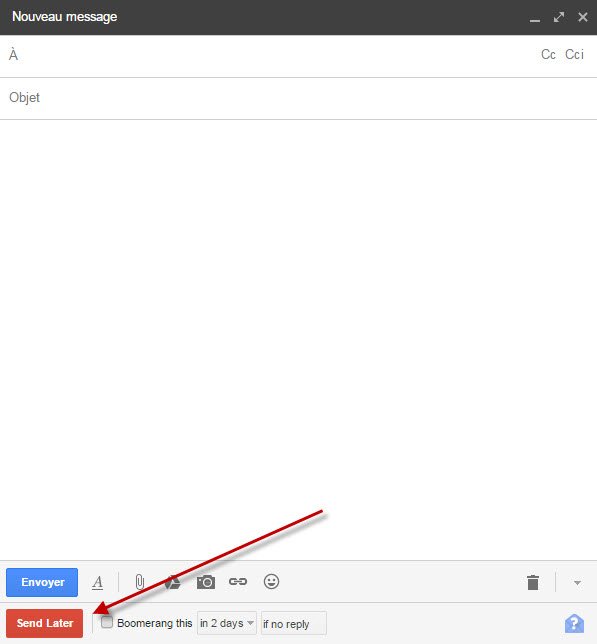
Task: Insert a link with chain icon
Action: point(238,582)
